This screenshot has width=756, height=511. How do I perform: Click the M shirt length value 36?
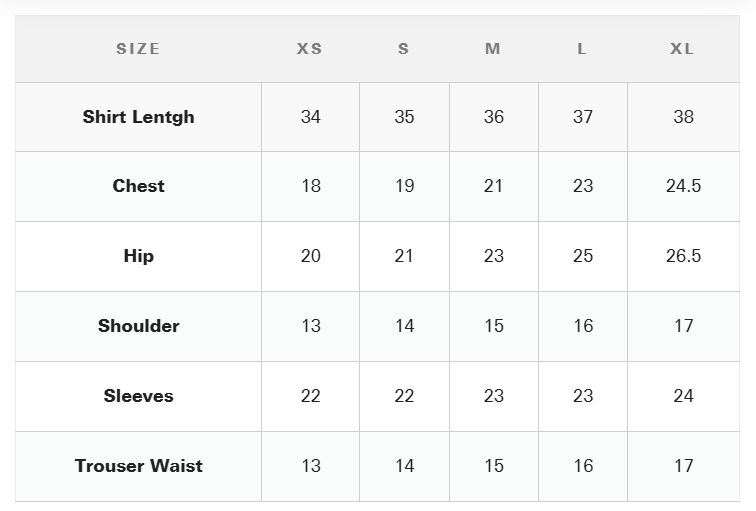tap(494, 117)
